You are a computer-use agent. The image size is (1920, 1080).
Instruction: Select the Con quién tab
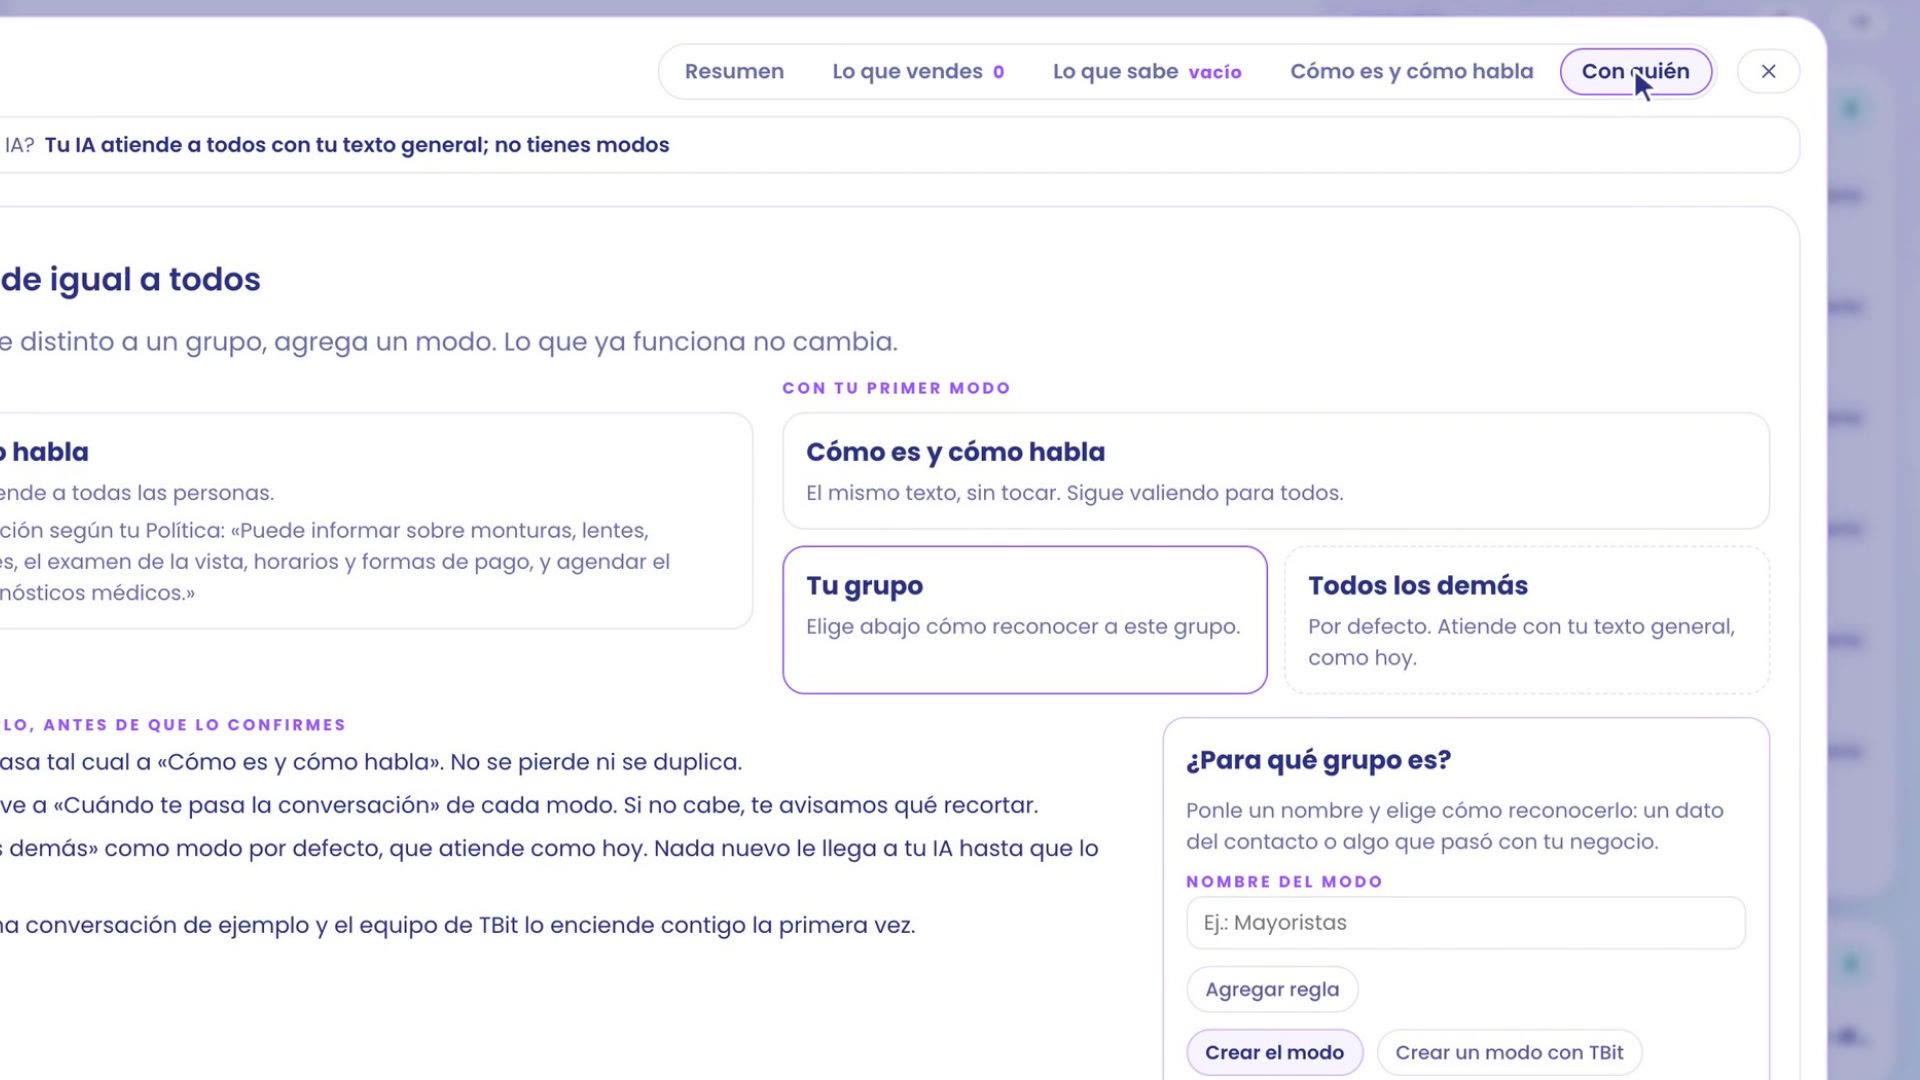(1636, 71)
